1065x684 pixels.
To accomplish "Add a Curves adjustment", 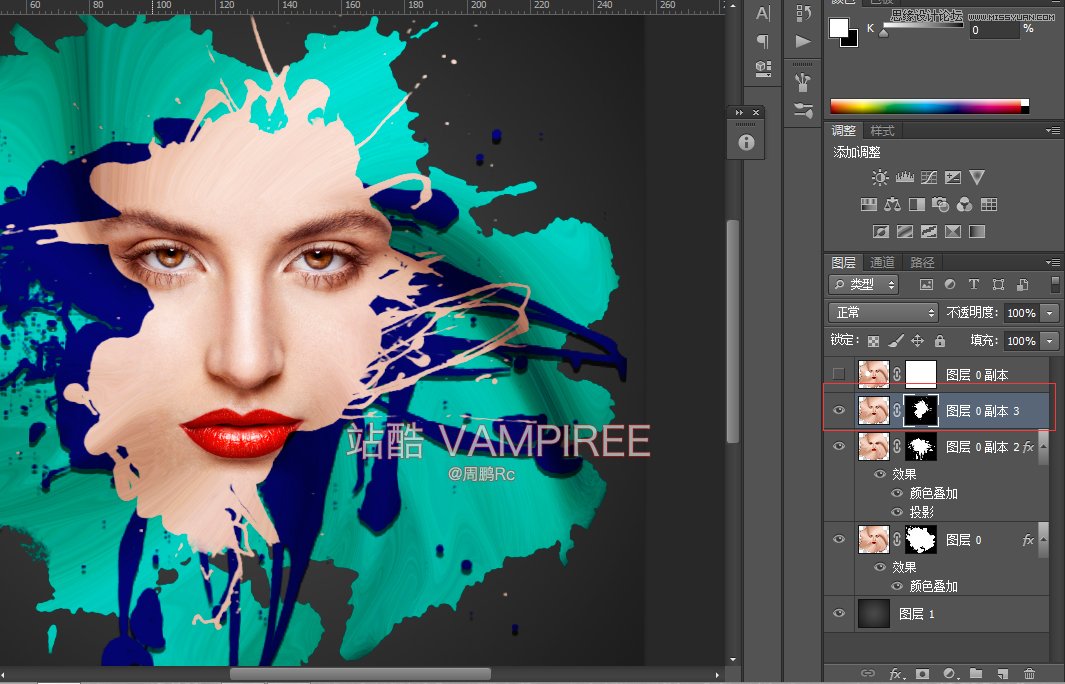I will [928, 178].
